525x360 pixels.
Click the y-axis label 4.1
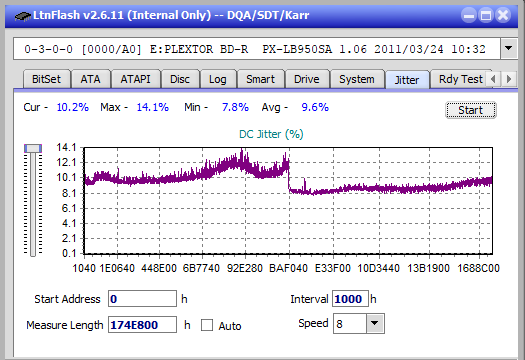pyautogui.click(x=69, y=223)
